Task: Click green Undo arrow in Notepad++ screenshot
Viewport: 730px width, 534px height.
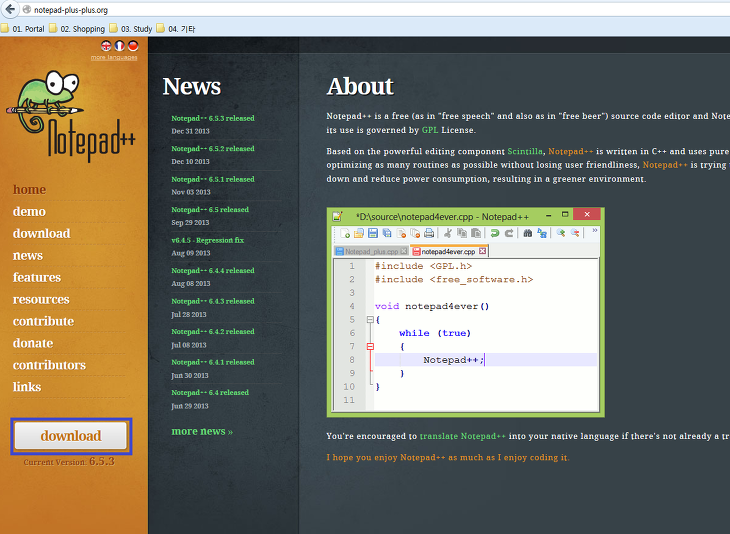Action: point(495,233)
